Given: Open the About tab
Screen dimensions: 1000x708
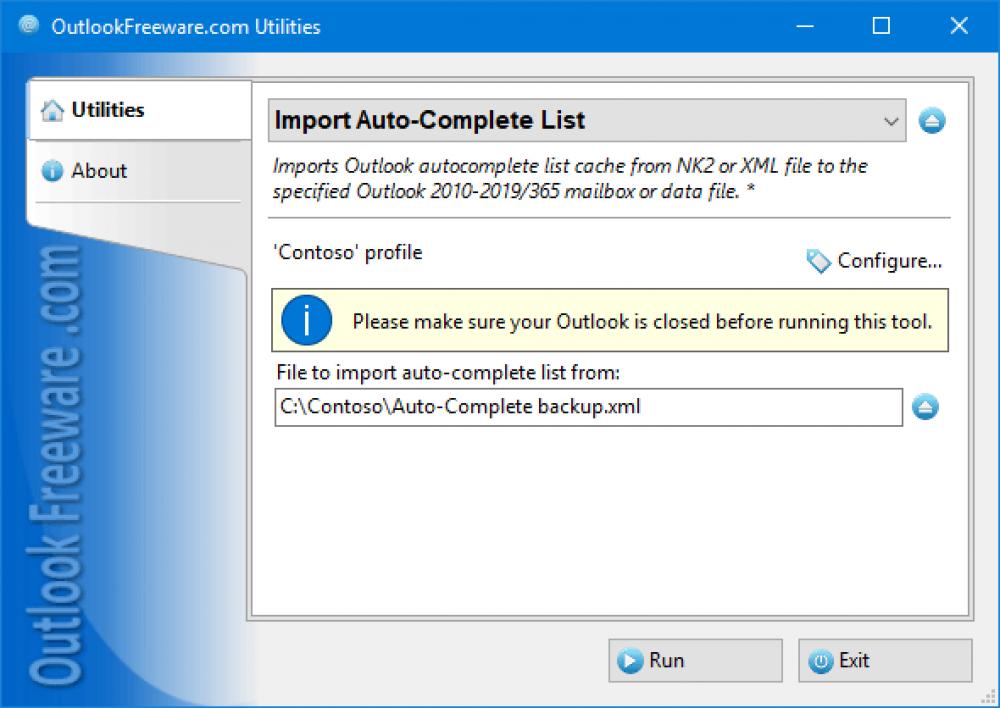Looking at the screenshot, I should tap(100, 171).
